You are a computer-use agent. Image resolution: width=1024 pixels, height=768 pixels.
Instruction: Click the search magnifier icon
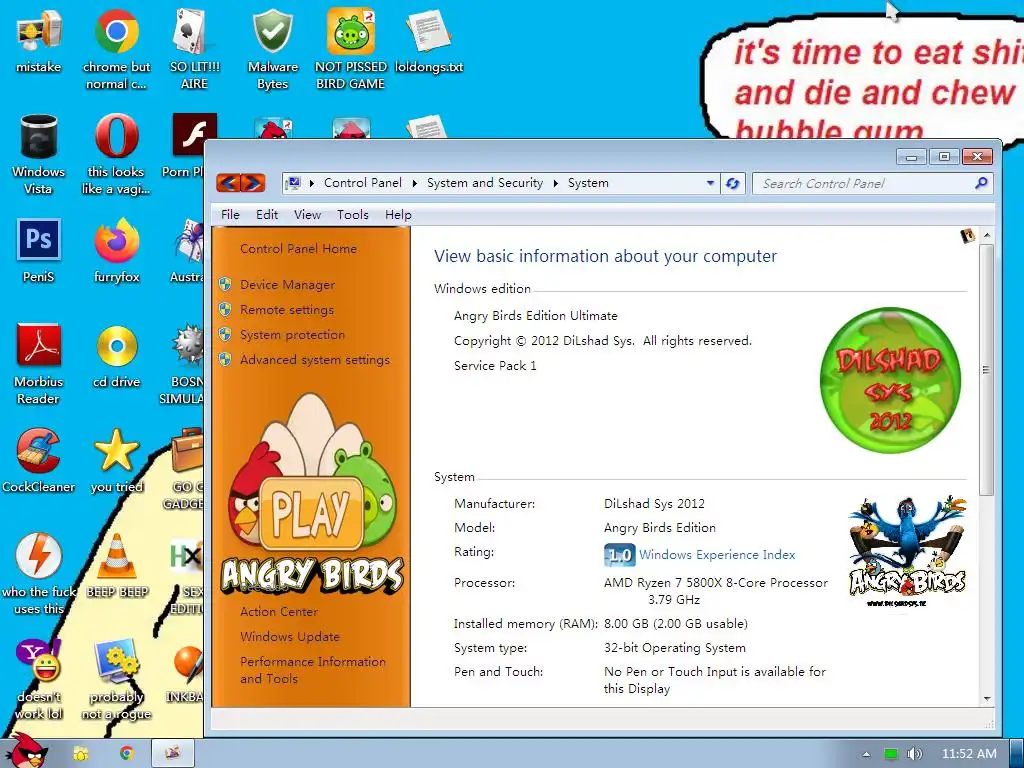981,184
